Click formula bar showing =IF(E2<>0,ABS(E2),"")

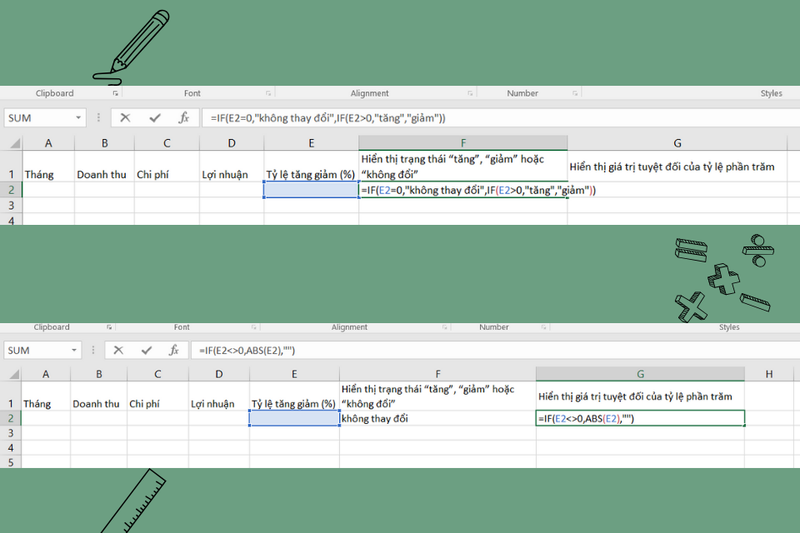[x=495, y=350]
